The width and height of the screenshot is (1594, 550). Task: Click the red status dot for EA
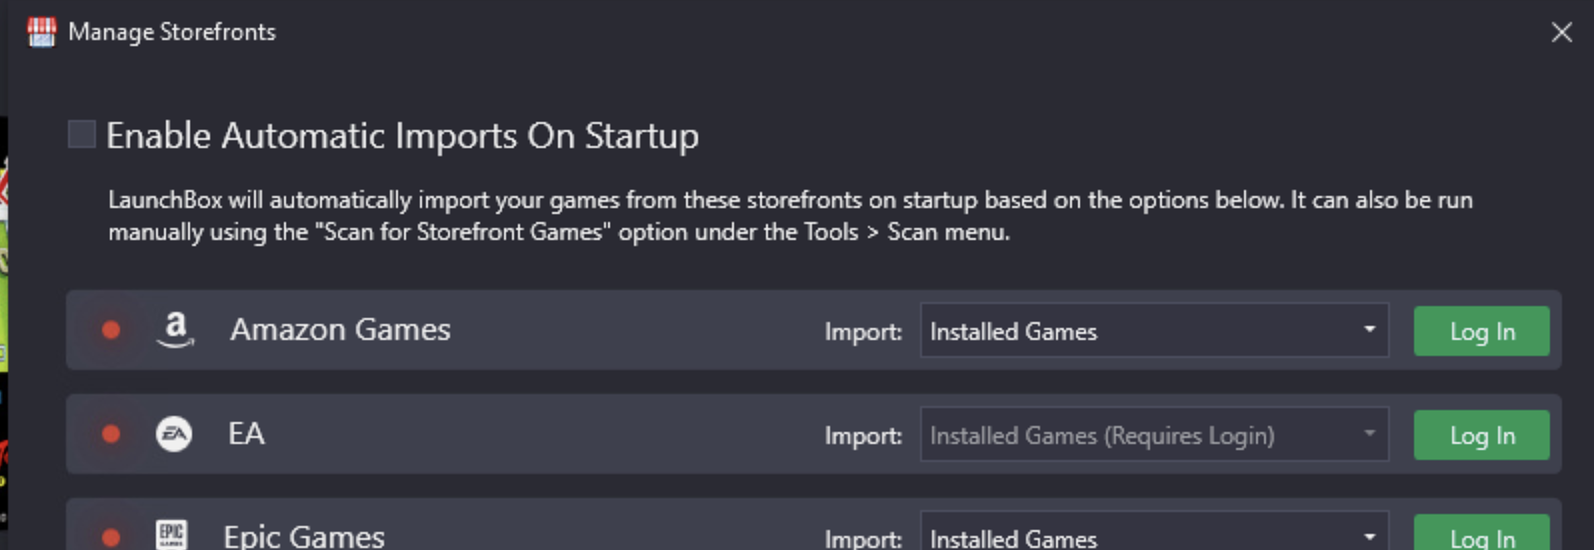point(111,434)
